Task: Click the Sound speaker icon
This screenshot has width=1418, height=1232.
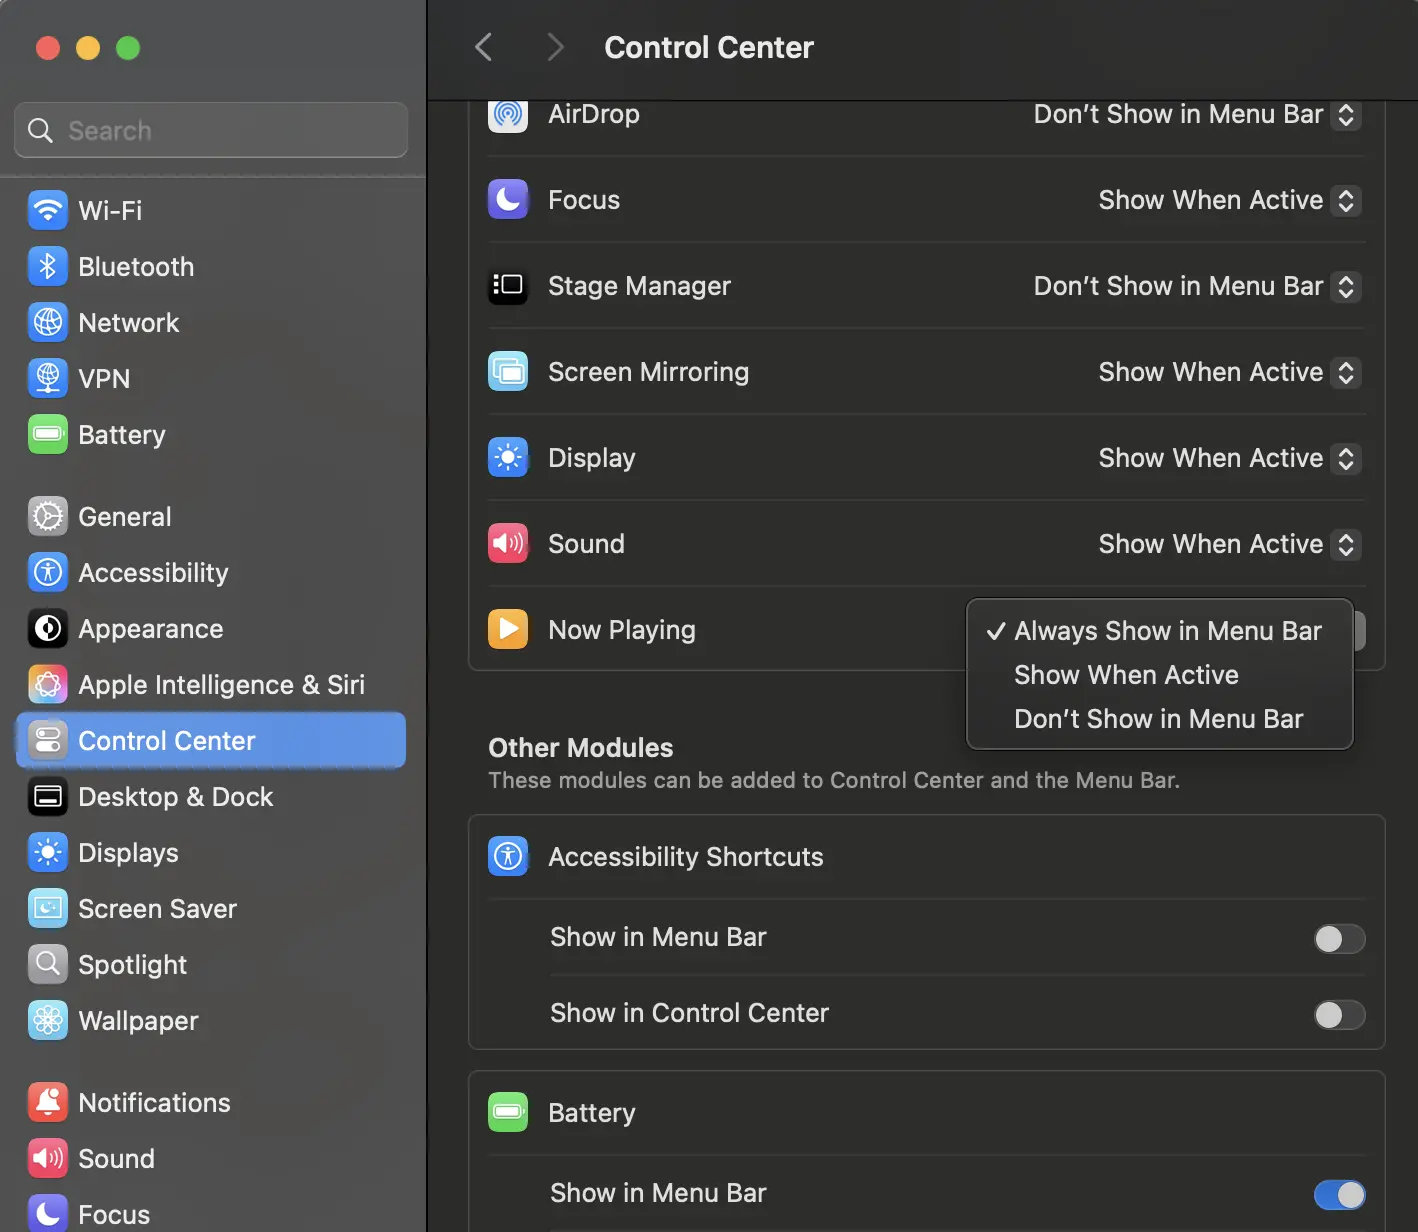Action: pyautogui.click(x=508, y=543)
